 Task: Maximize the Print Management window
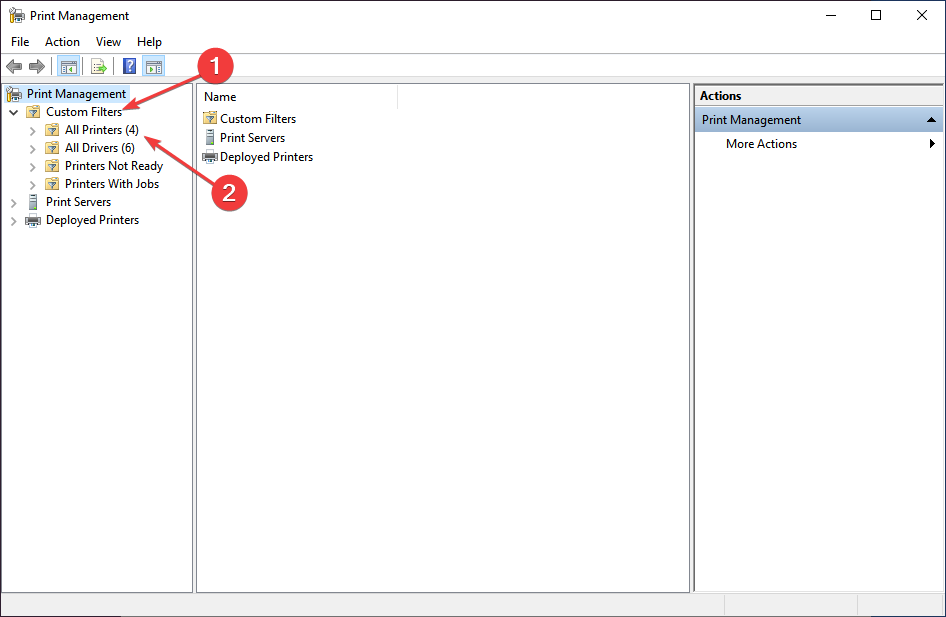tap(876, 15)
